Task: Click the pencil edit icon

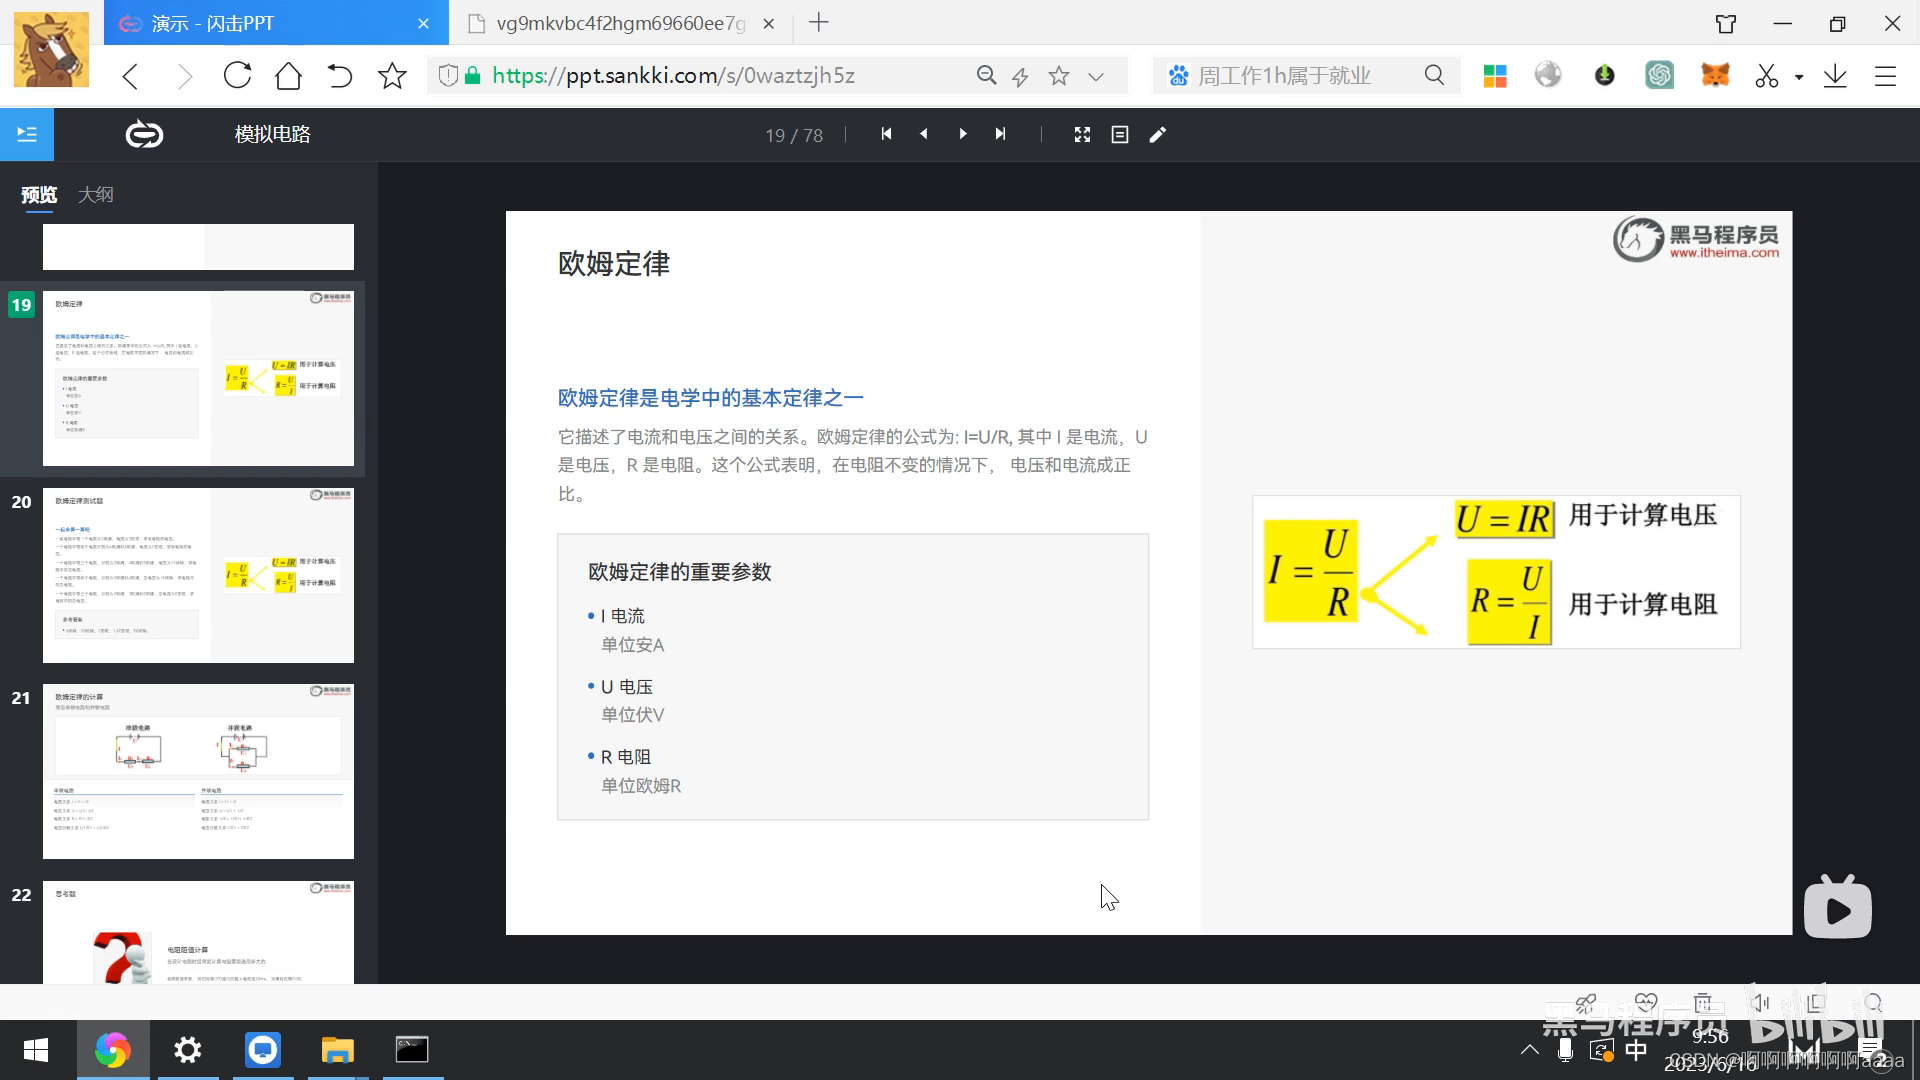Action: click(x=1158, y=134)
